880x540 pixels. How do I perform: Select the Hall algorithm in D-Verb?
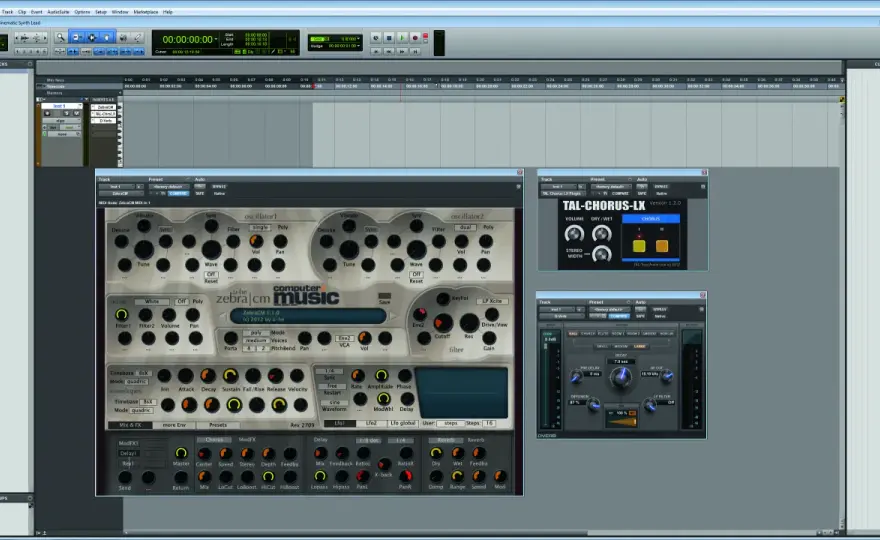(572, 333)
